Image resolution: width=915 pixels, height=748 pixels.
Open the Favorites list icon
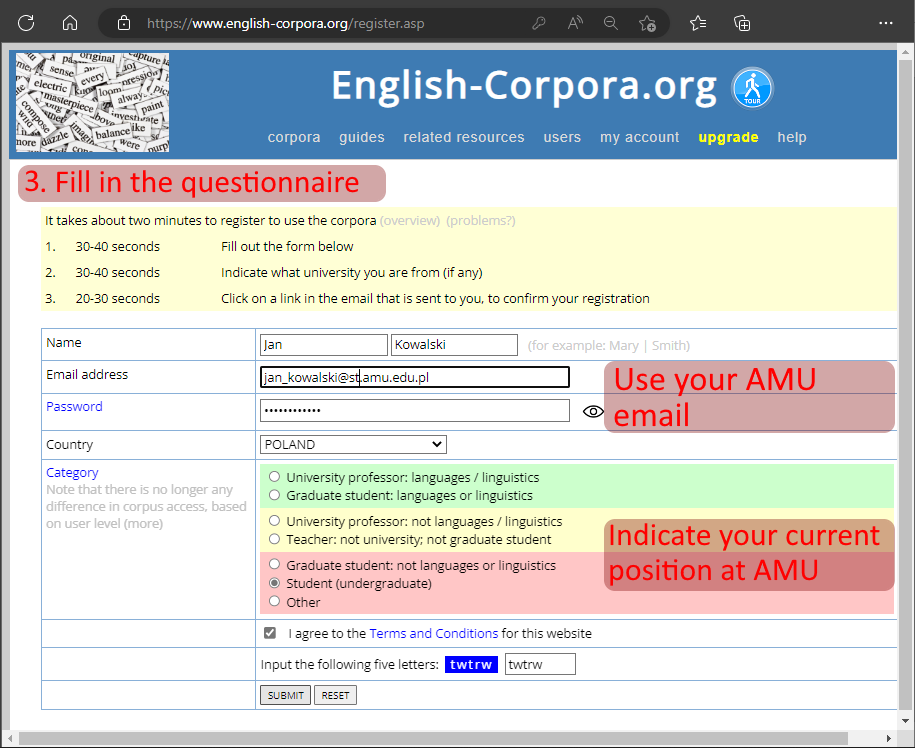698,22
